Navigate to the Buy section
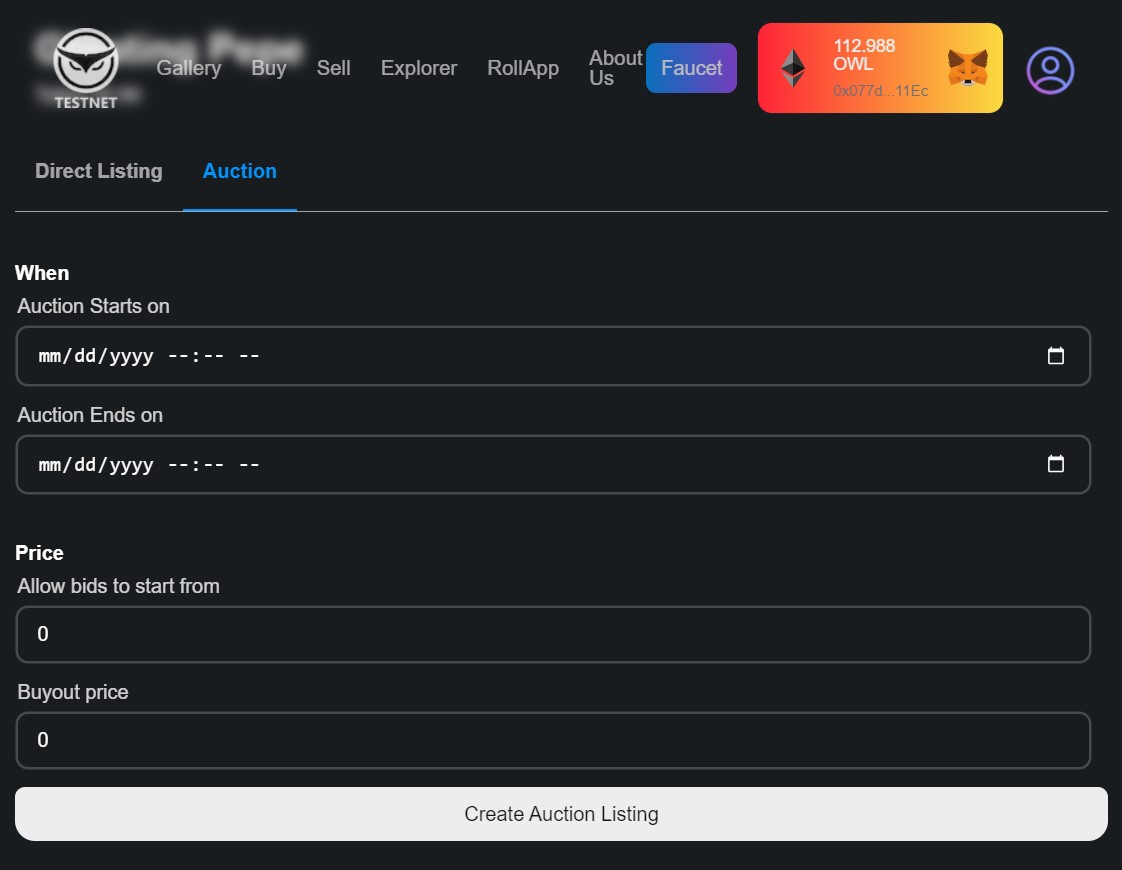The image size is (1122, 870). click(x=268, y=68)
